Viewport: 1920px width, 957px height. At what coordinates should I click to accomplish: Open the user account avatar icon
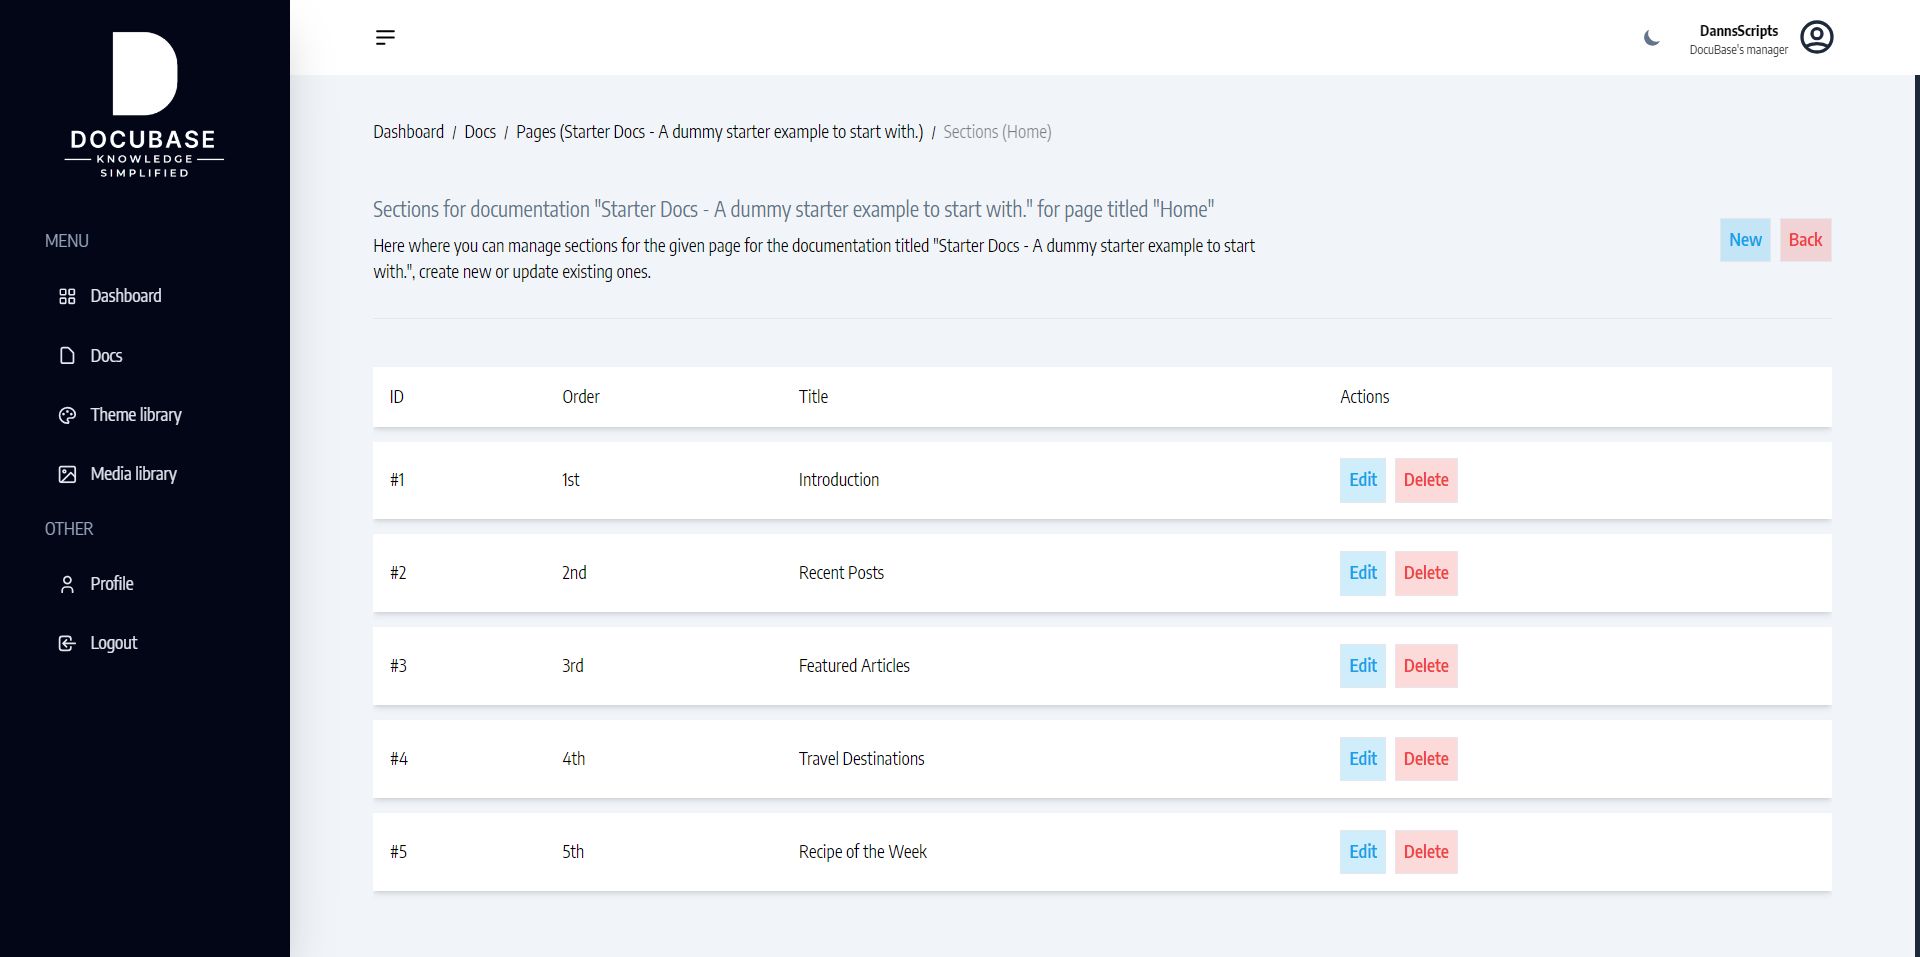1816,38
